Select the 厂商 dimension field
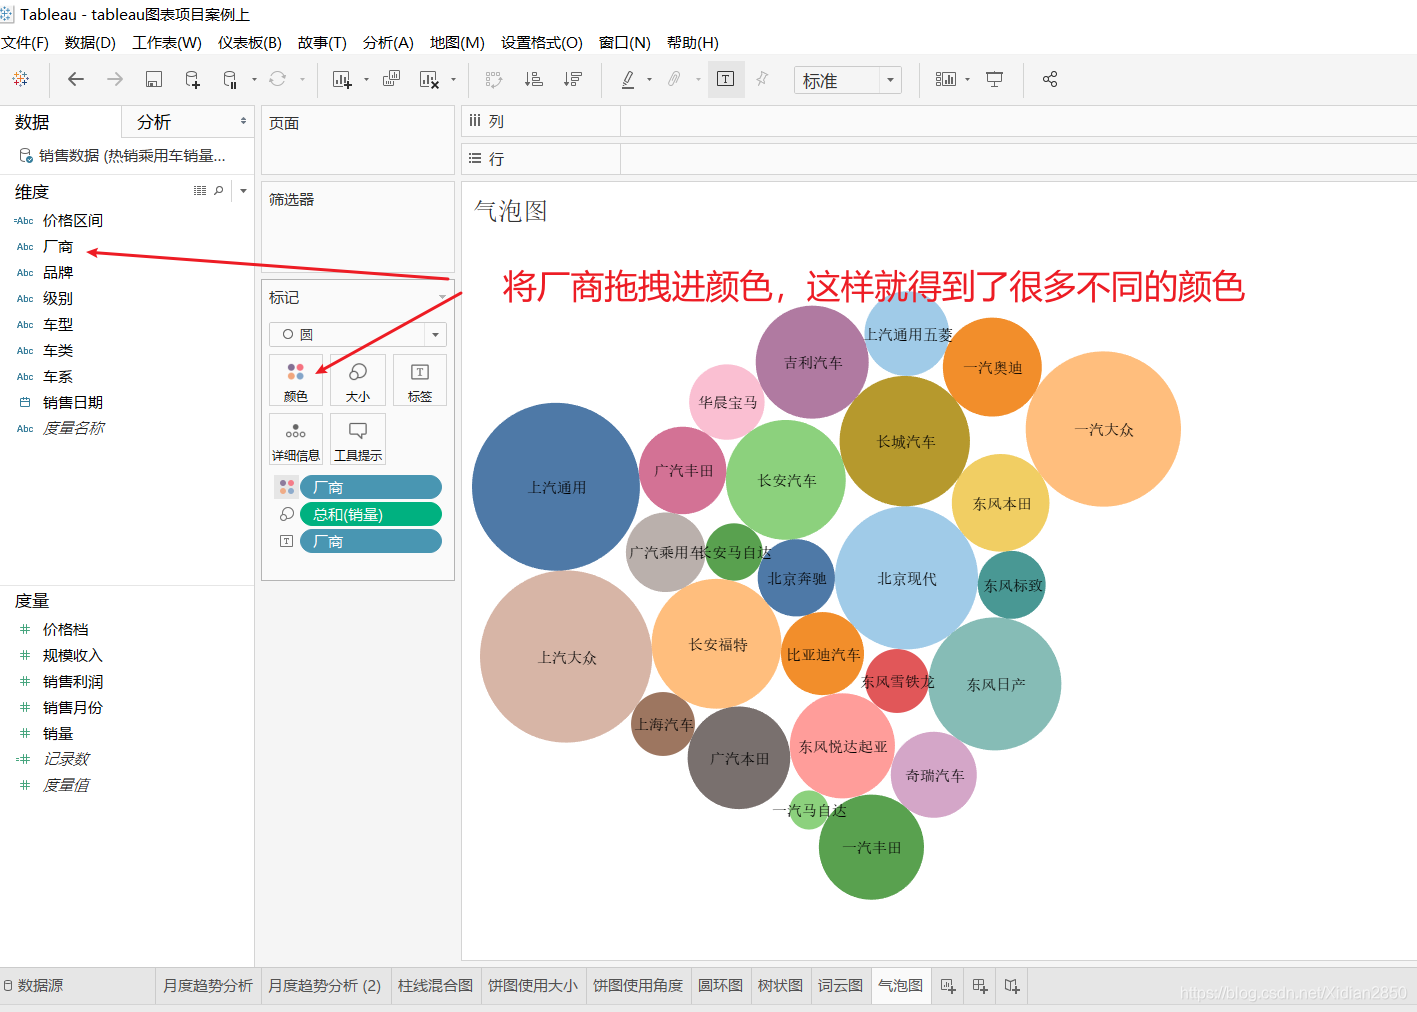The height and width of the screenshot is (1012, 1417). (x=58, y=246)
